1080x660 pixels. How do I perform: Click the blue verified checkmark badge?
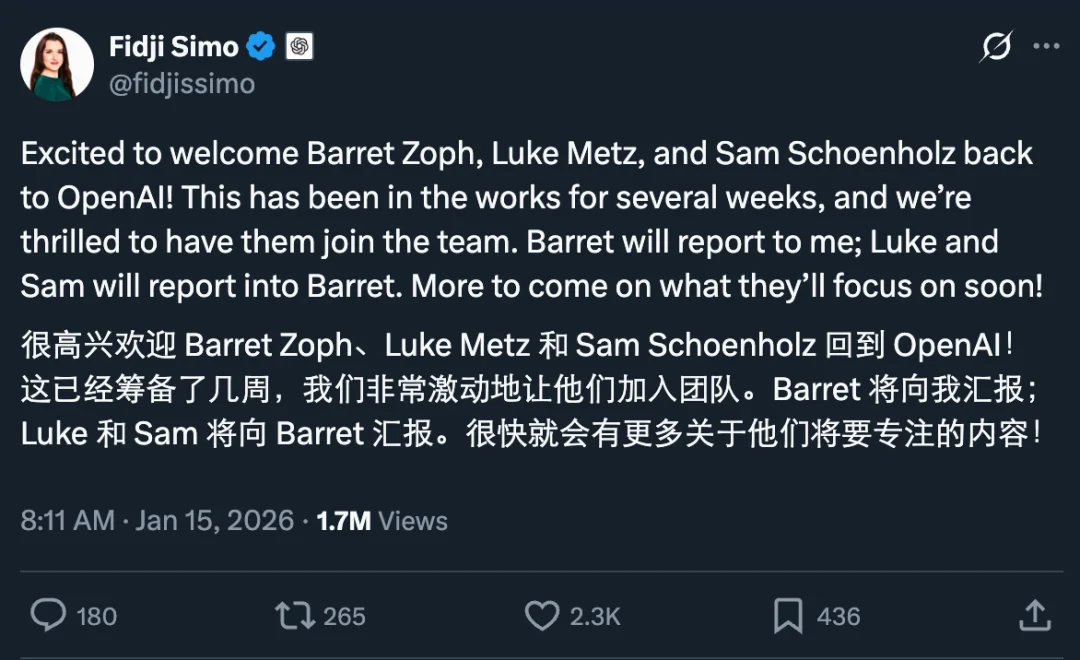(261, 45)
